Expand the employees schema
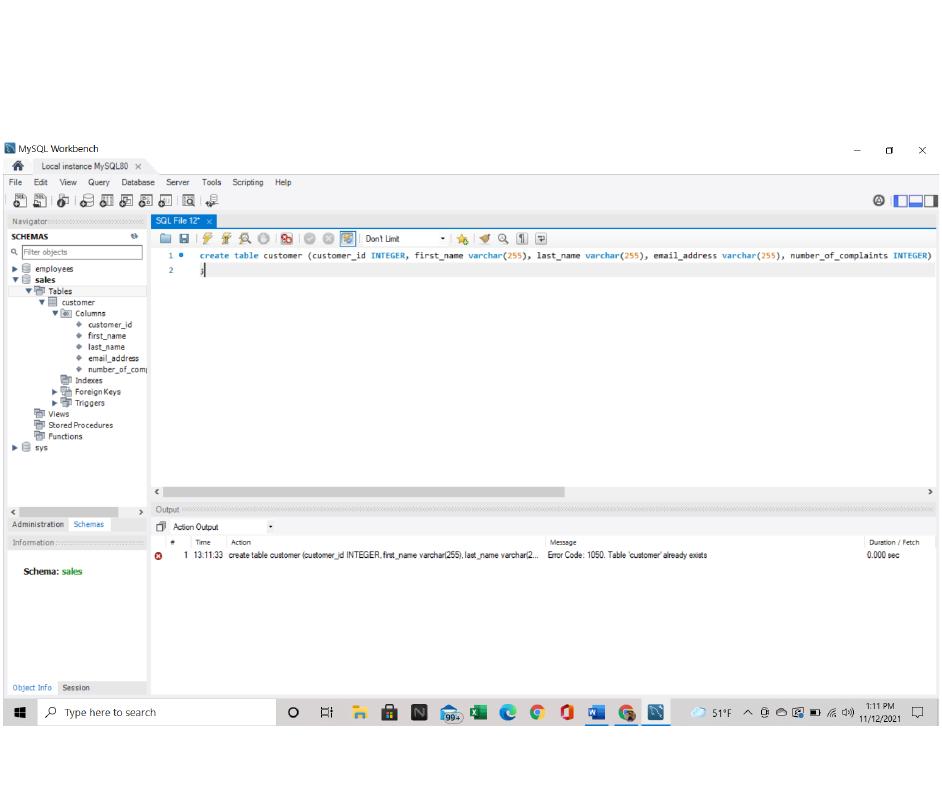The width and height of the screenshot is (942, 800). (15, 269)
